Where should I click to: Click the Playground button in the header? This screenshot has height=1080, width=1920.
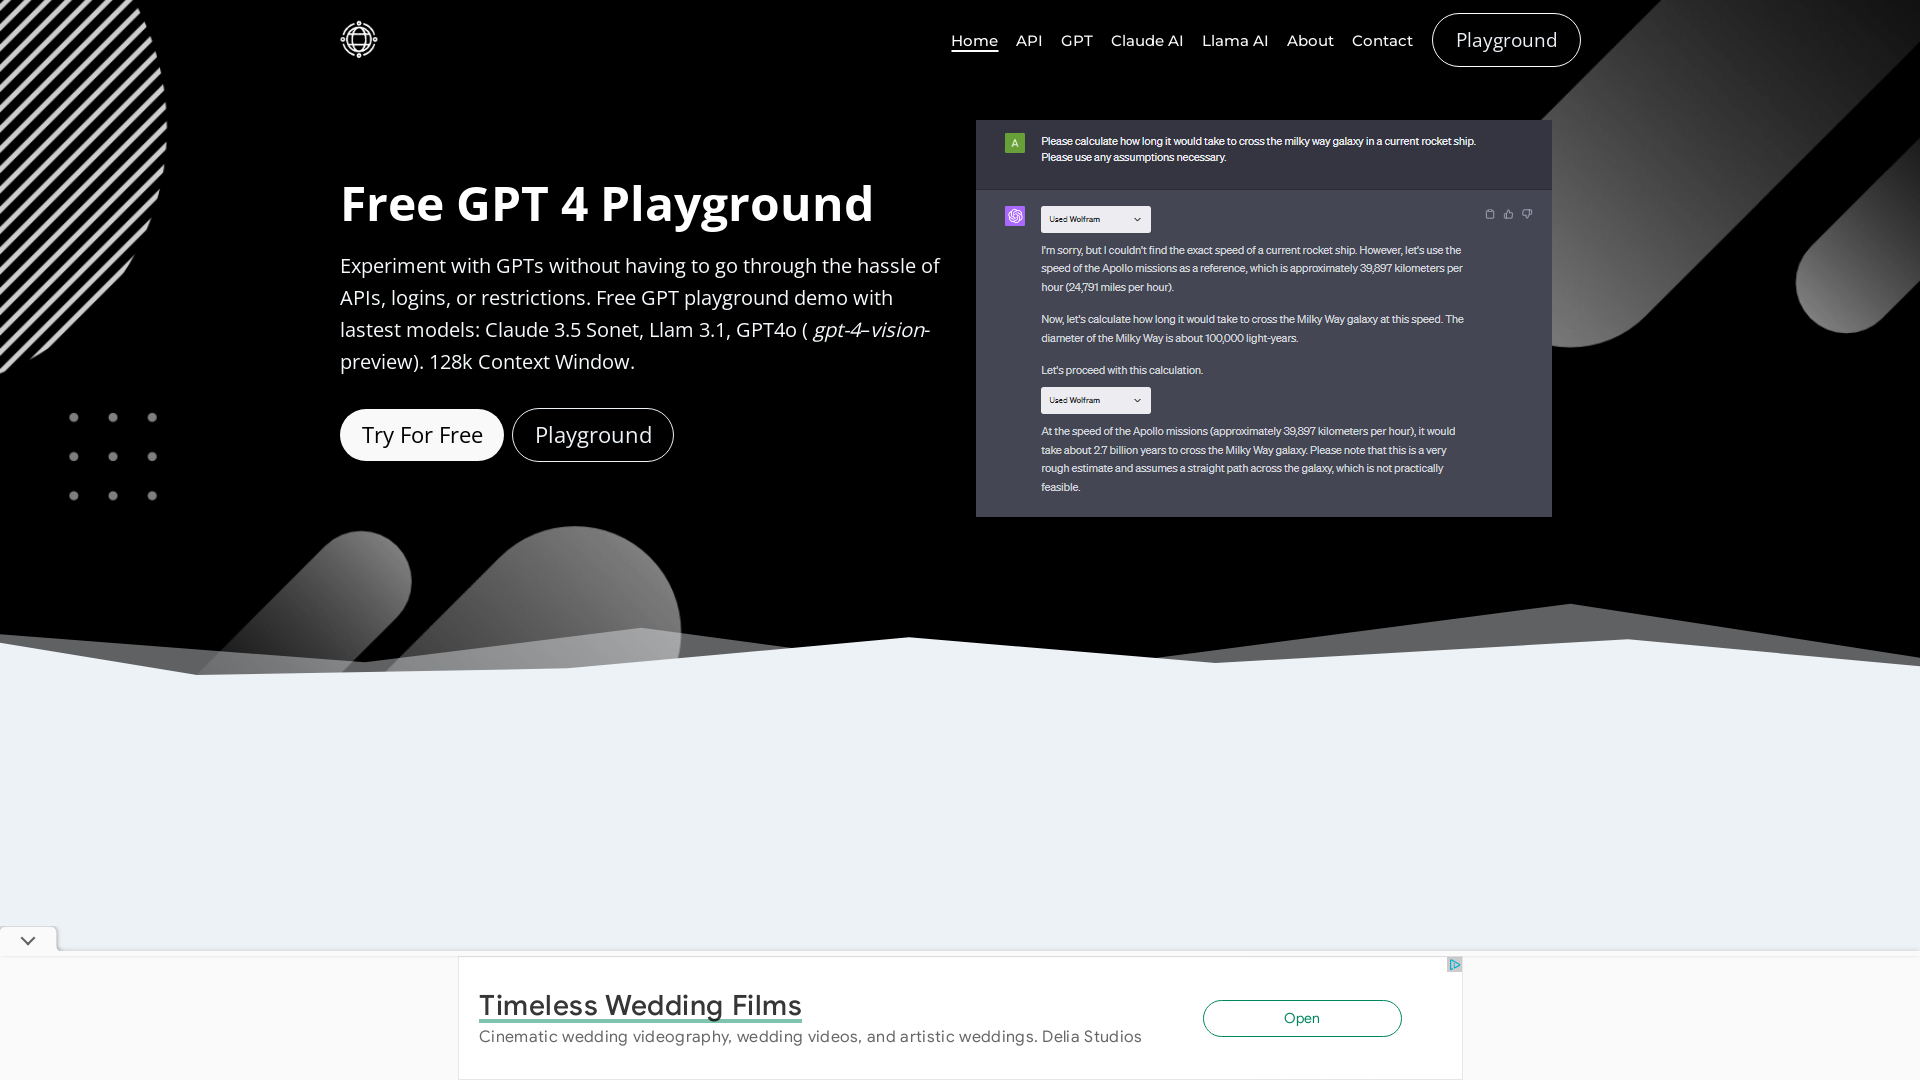point(1506,40)
